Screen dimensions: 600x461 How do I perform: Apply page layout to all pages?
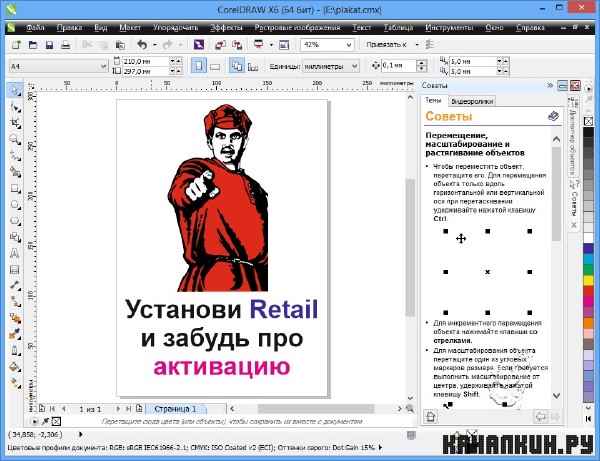[237, 66]
